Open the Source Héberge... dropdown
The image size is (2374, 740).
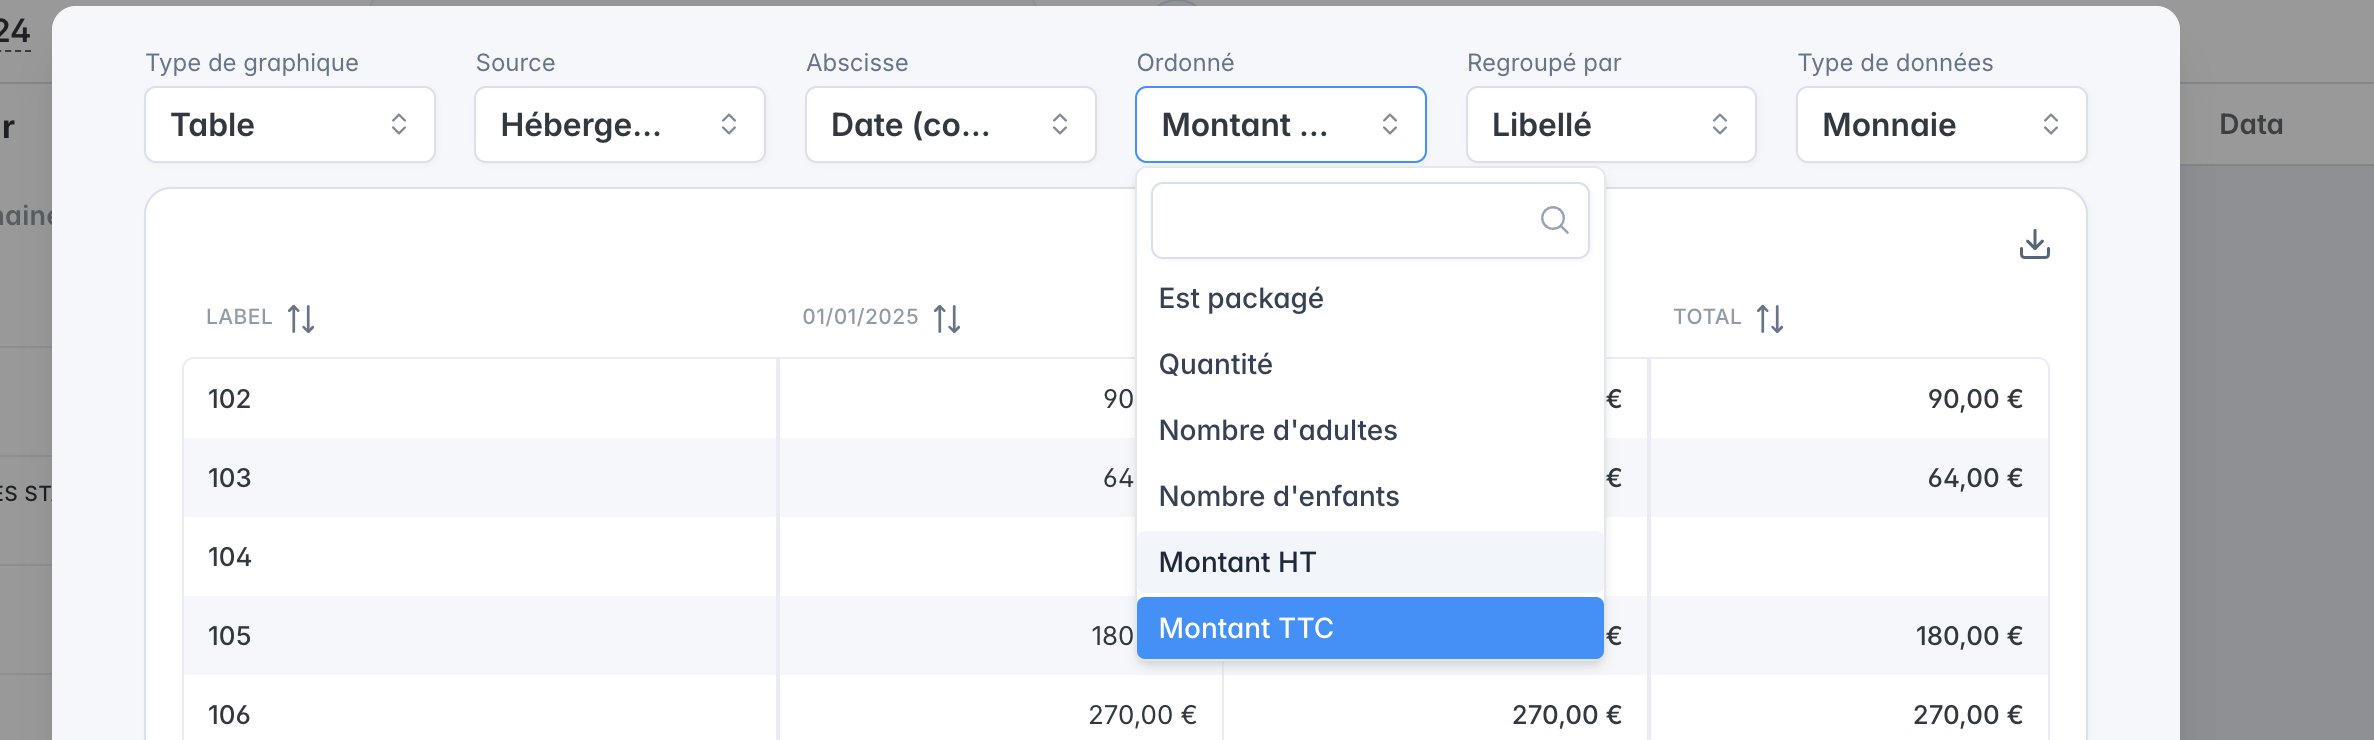point(620,125)
